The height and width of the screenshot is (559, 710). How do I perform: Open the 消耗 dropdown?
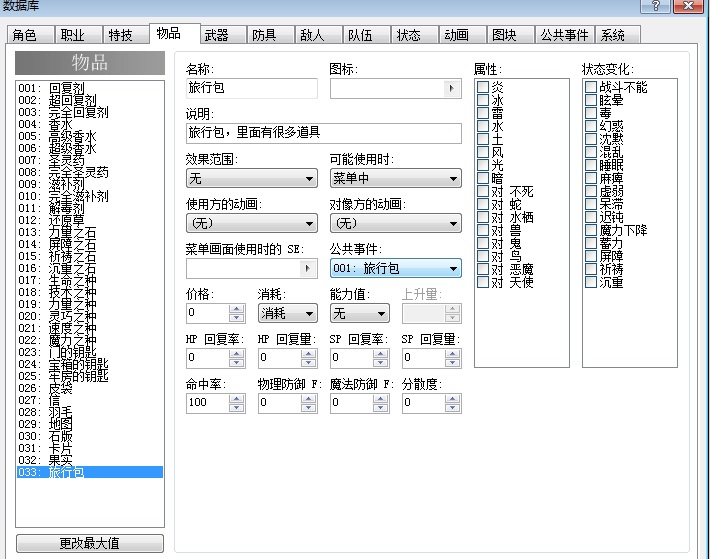288,313
